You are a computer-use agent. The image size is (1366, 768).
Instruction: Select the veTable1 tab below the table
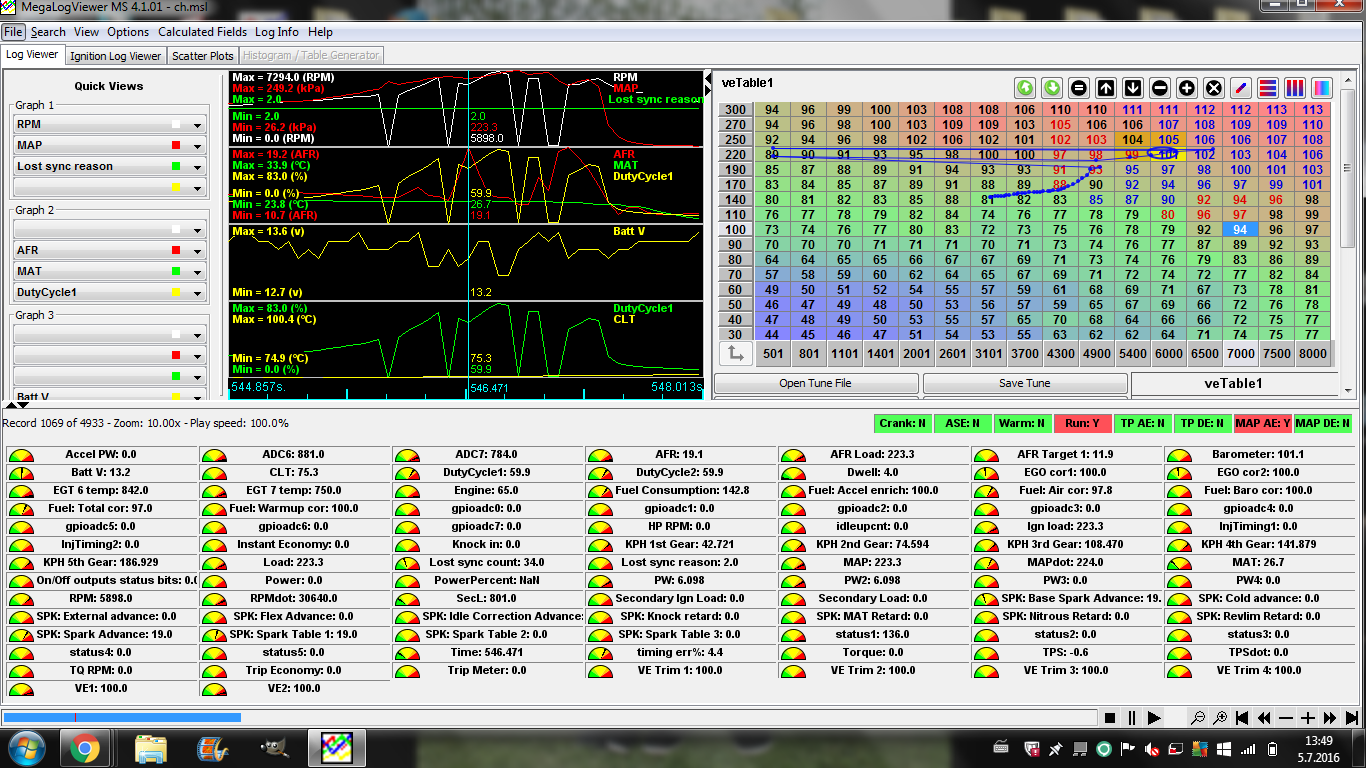(1233, 383)
